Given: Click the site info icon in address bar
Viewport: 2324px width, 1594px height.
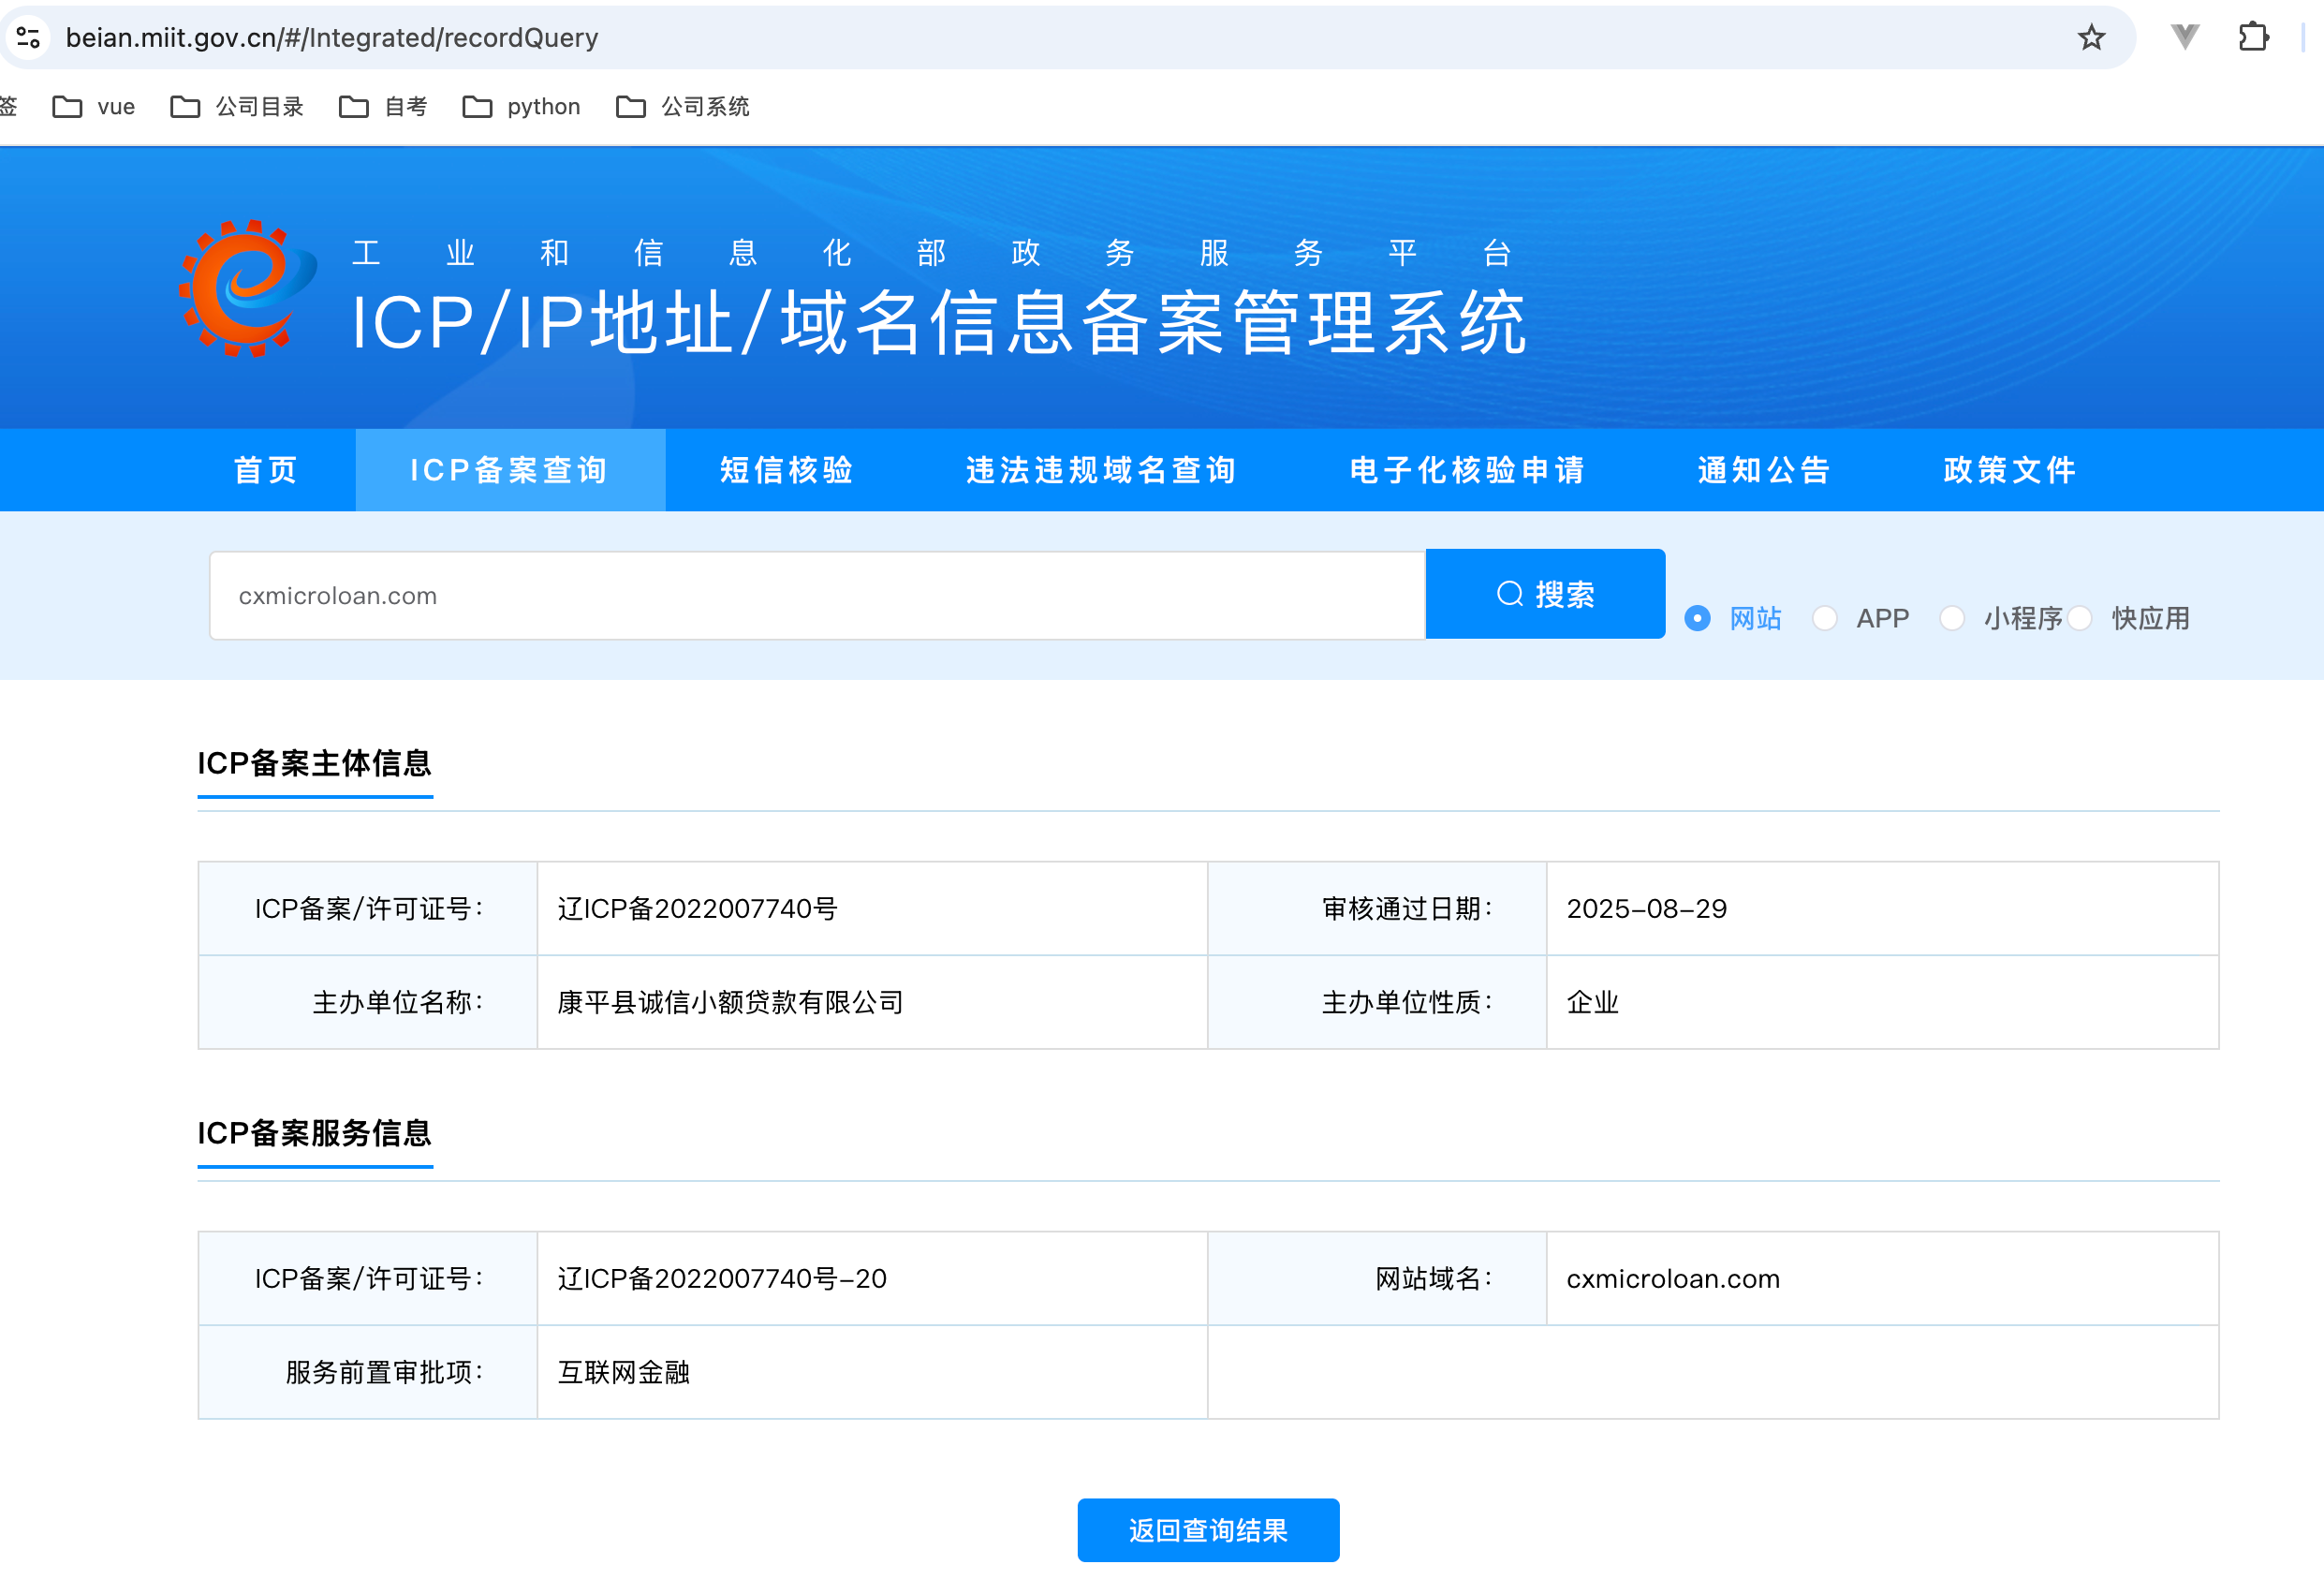Looking at the screenshot, I should point(28,38).
